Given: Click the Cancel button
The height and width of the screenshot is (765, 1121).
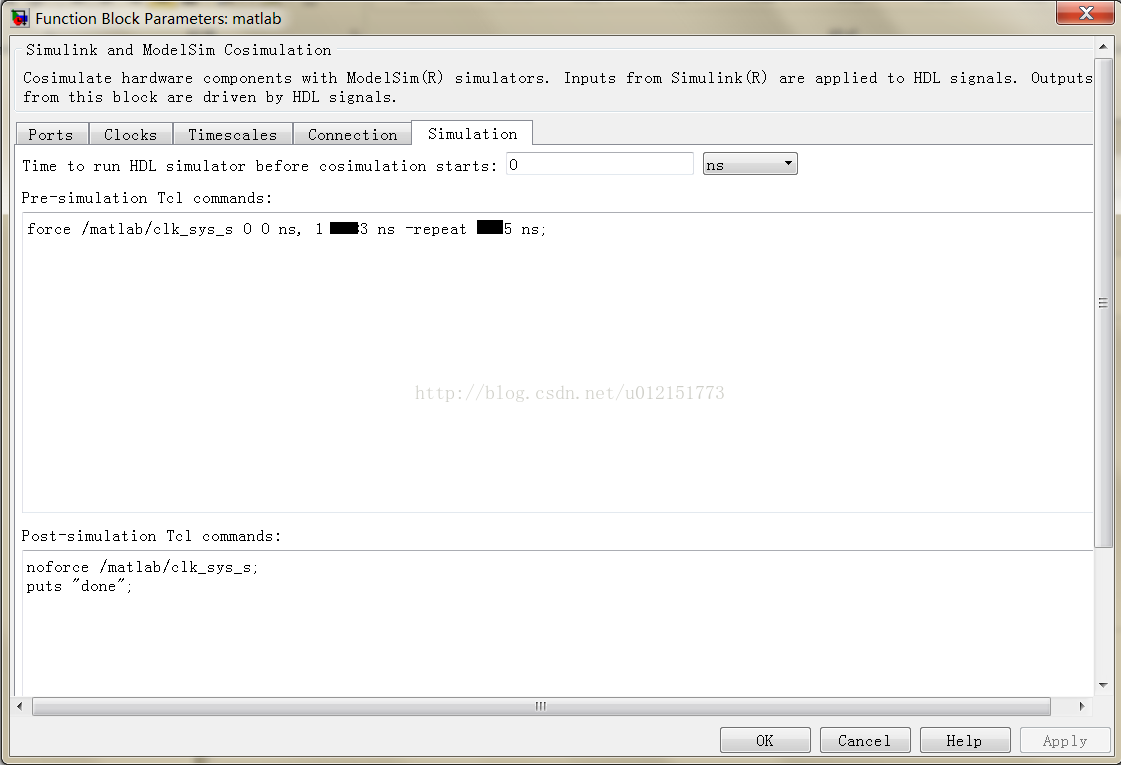Looking at the screenshot, I should pos(865,740).
